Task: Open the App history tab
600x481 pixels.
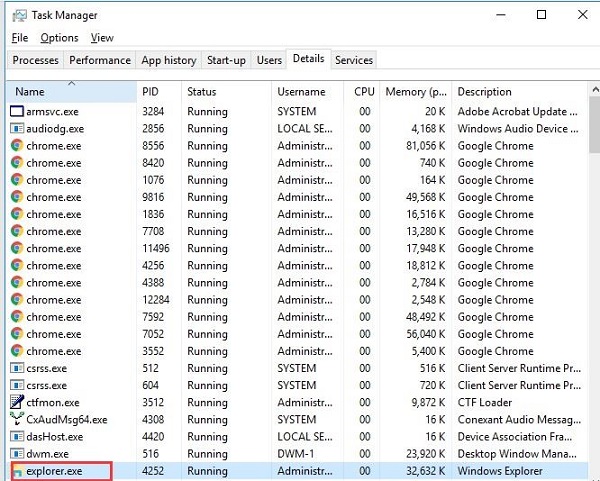Action: click(169, 60)
